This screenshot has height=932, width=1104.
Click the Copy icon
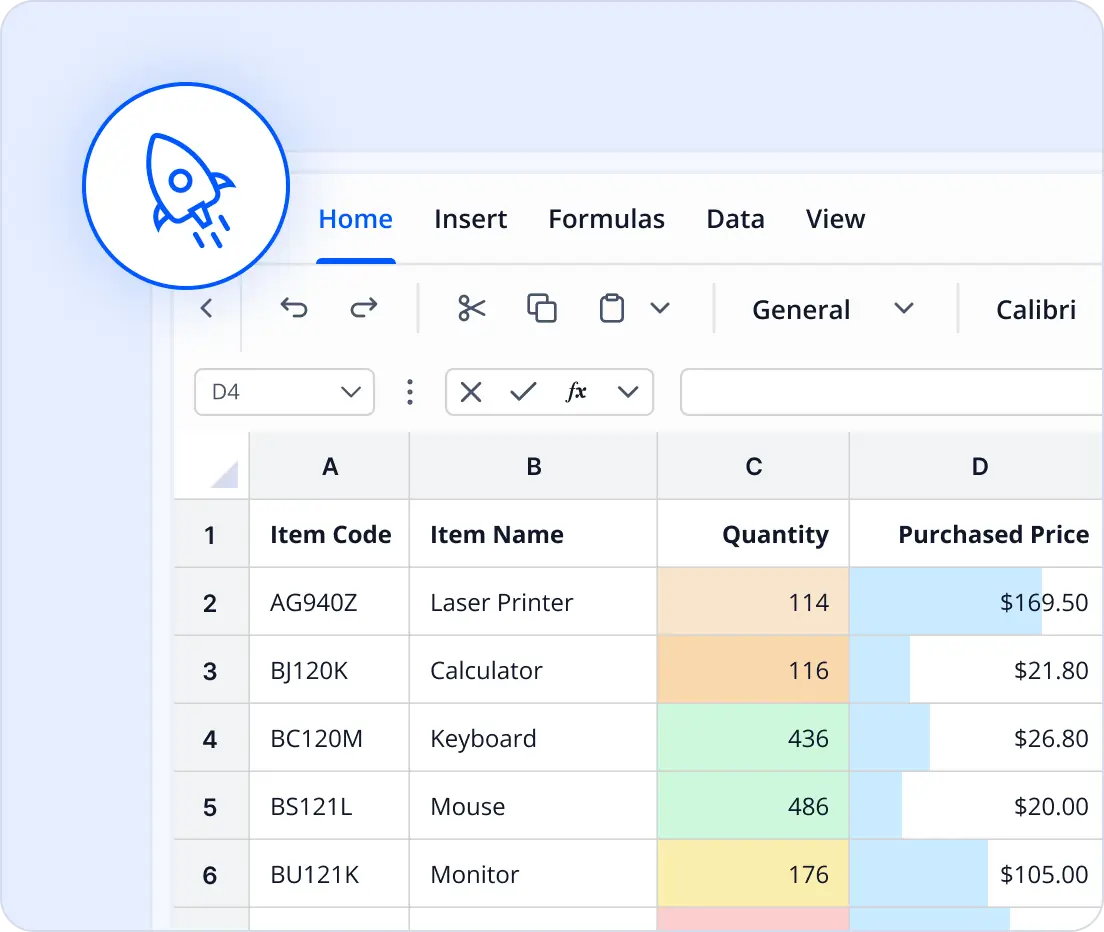coord(541,308)
